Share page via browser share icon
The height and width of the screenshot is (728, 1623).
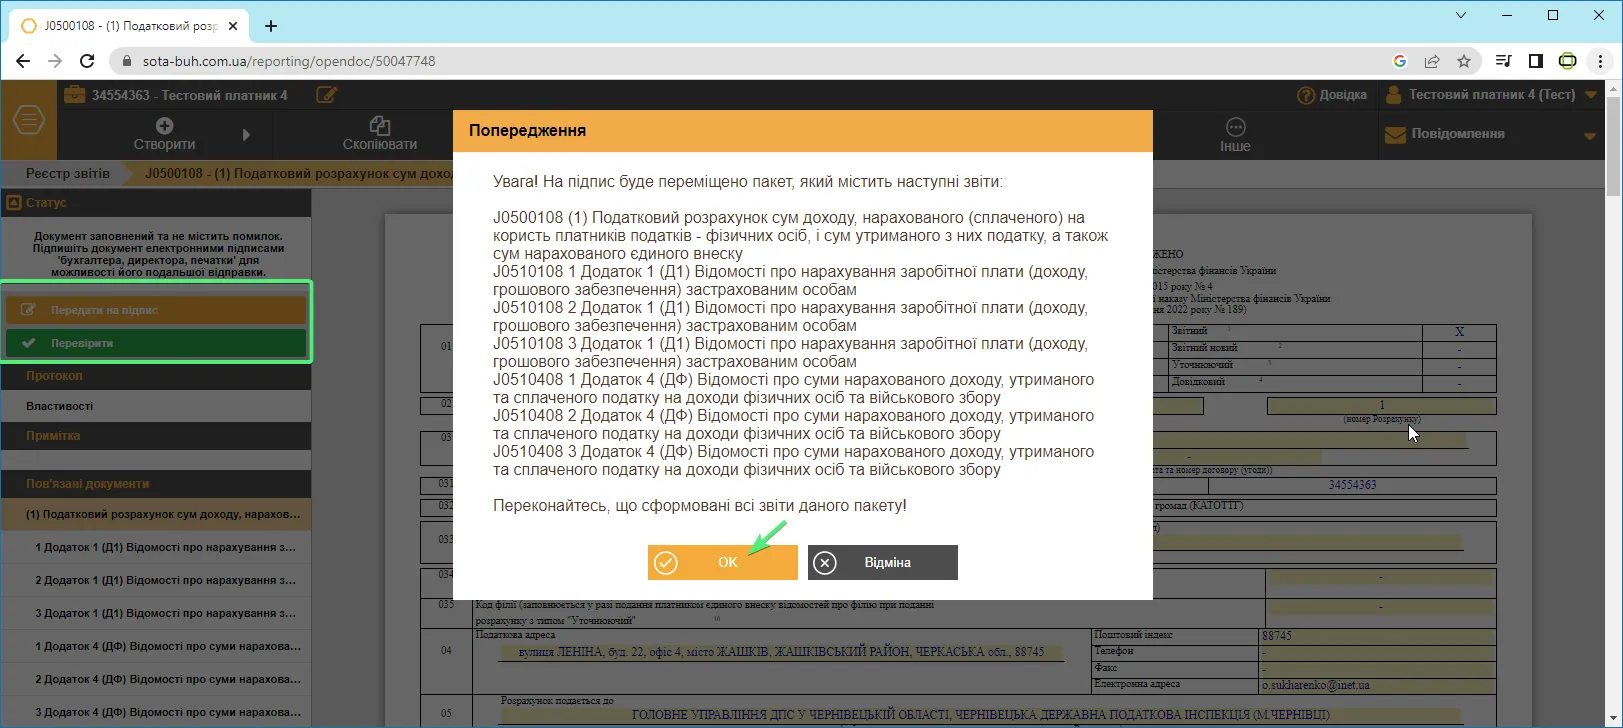(x=1432, y=61)
